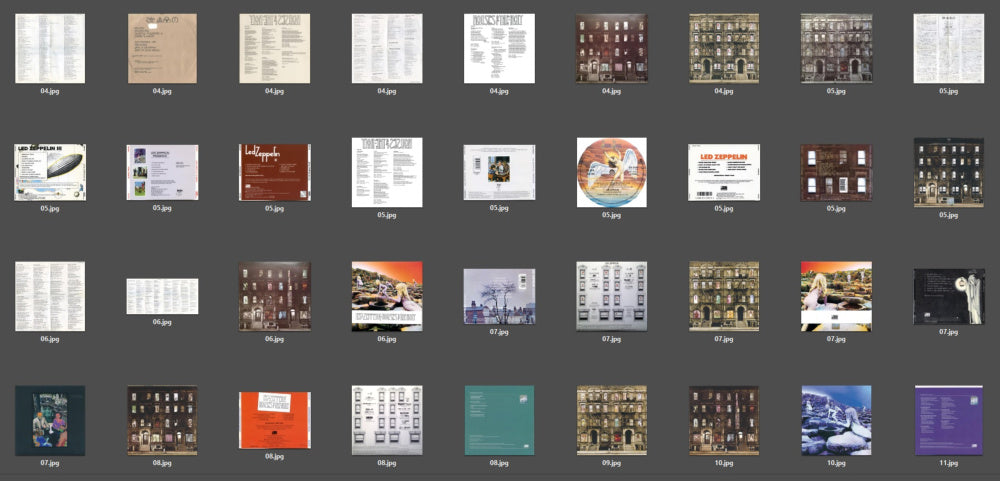The width and height of the screenshot is (1000, 481).
Task: Open the blue Houses of the Holy cover thumbnail
Action: pyautogui.click(x=836, y=420)
